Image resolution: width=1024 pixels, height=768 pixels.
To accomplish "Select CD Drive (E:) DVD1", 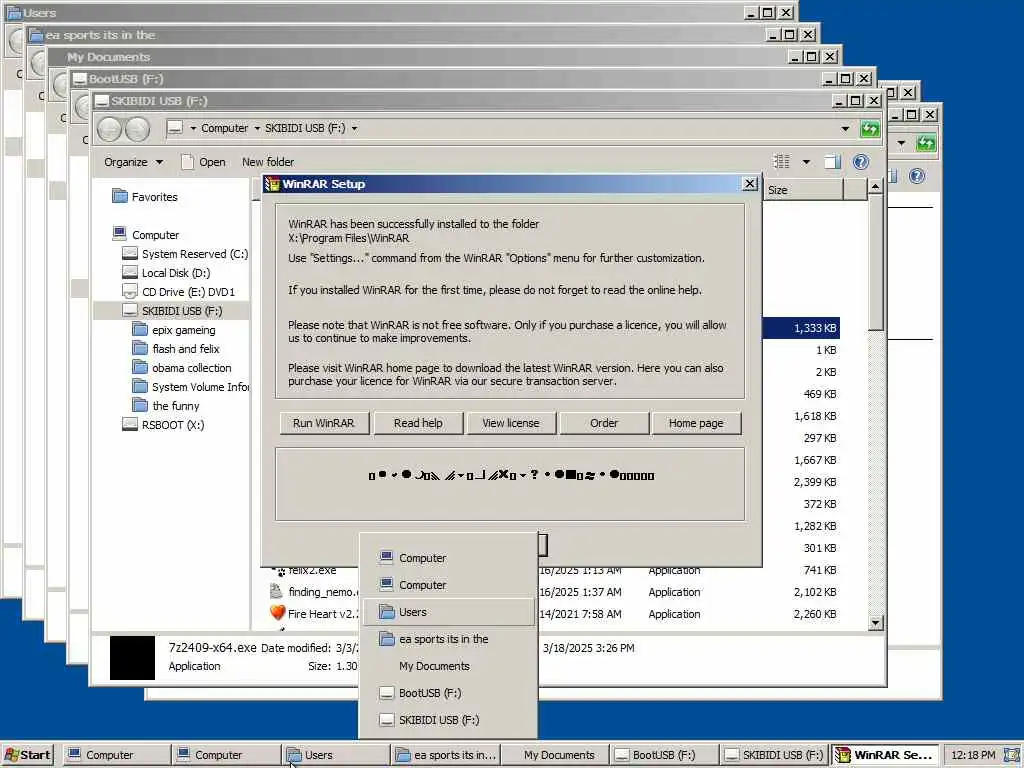I will (x=178, y=292).
